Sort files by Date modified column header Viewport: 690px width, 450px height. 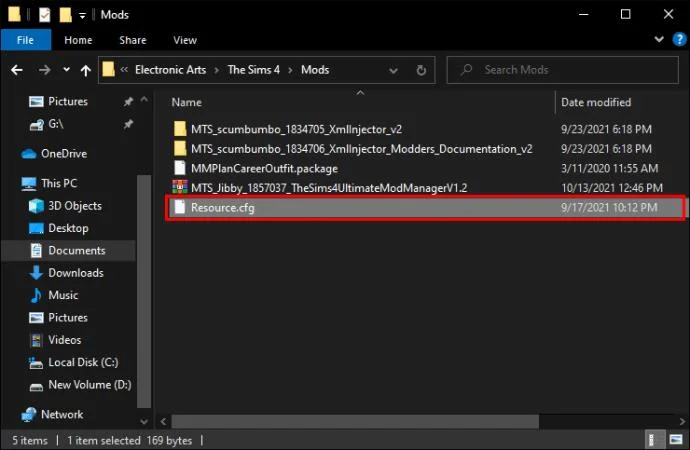[596, 102]
